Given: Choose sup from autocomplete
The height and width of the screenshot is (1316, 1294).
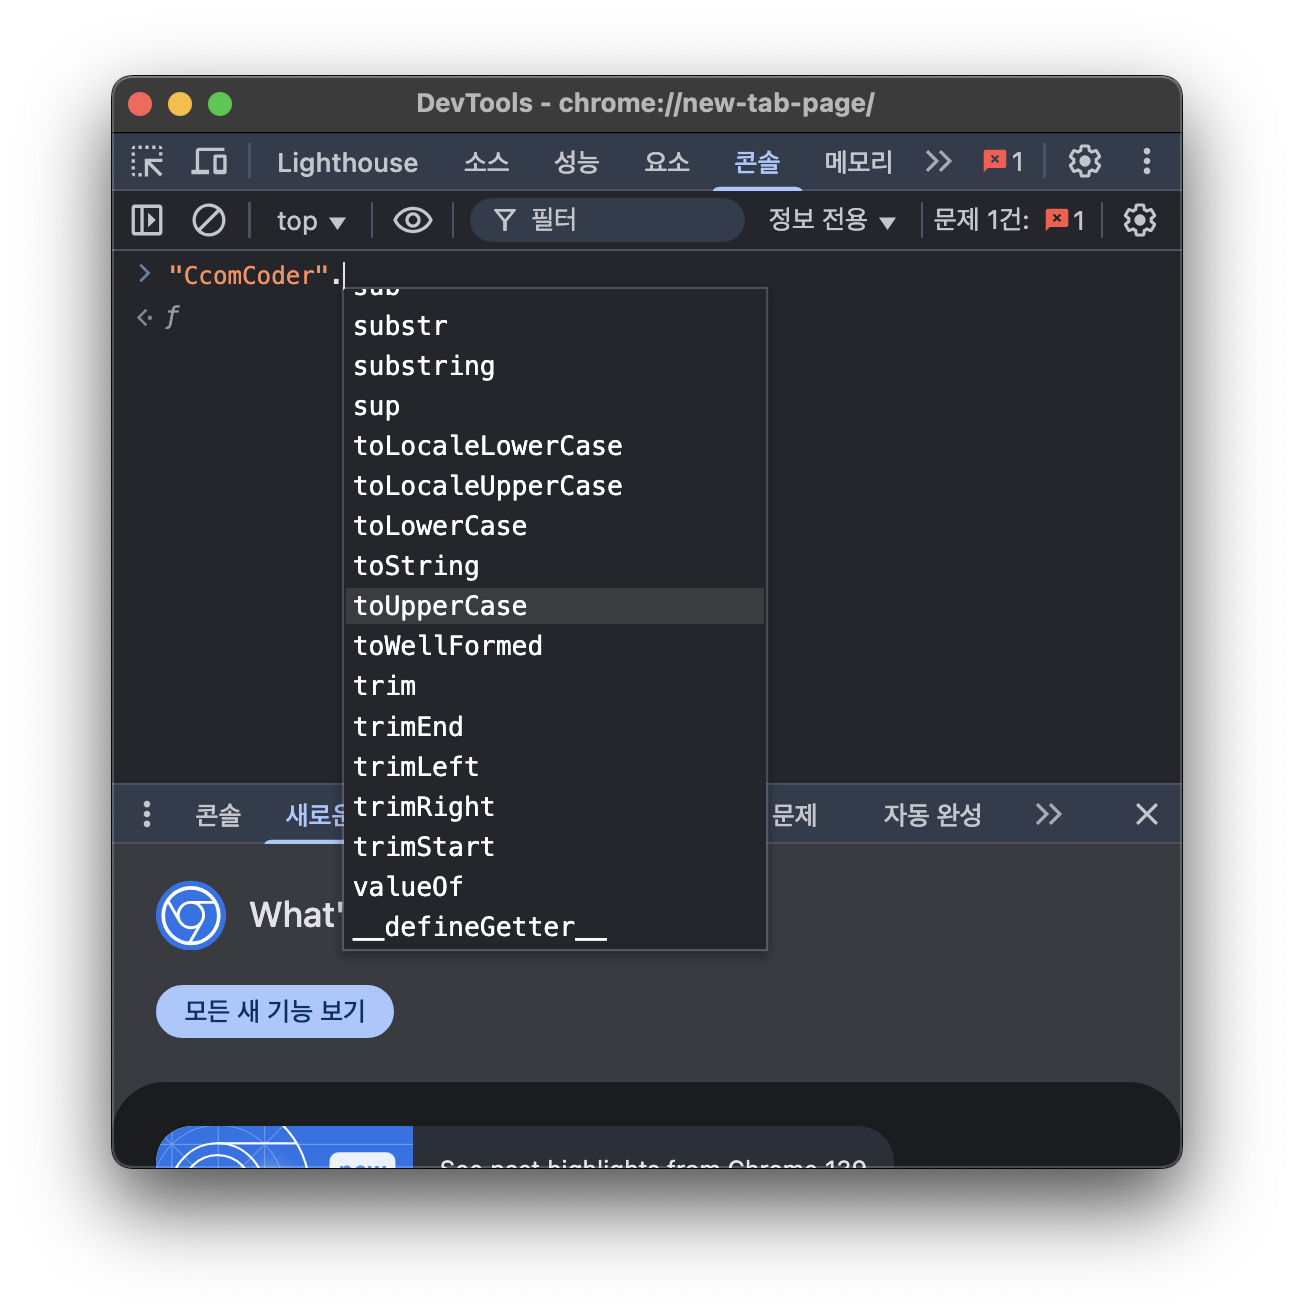Looking at the screenshot, I should pyautogui.click(x=555, y=406).
